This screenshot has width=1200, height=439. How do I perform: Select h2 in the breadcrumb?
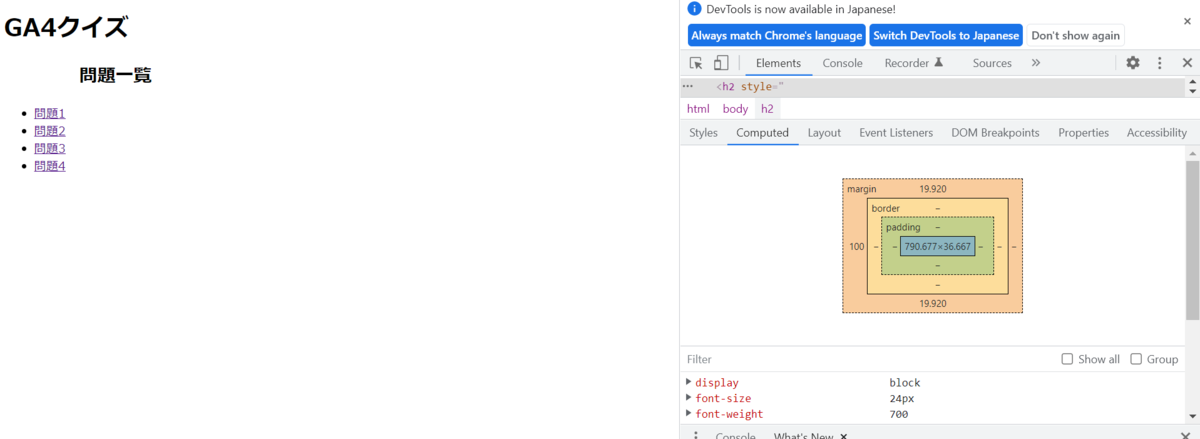pos(767,109)
